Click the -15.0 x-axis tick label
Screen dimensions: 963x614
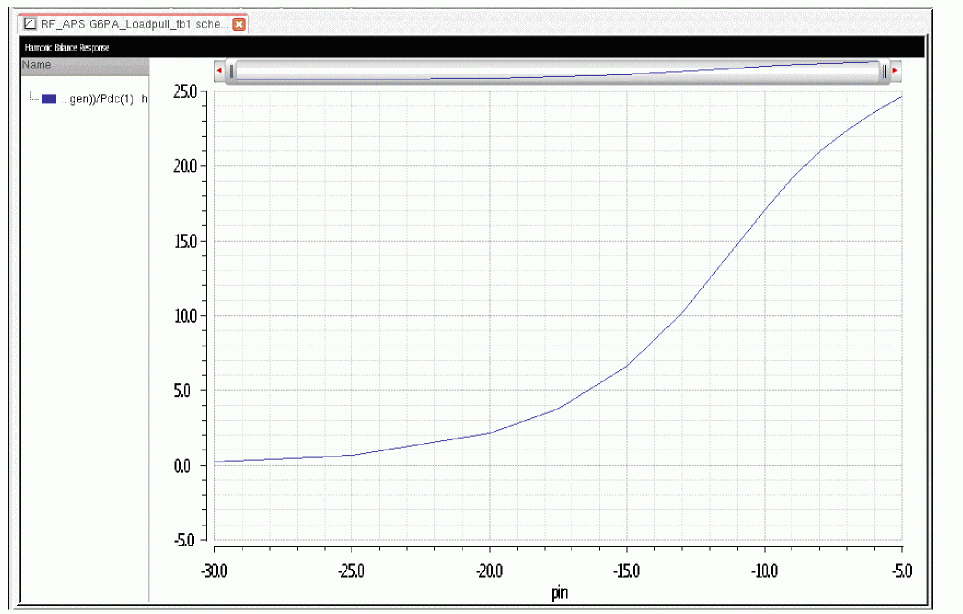627,571
